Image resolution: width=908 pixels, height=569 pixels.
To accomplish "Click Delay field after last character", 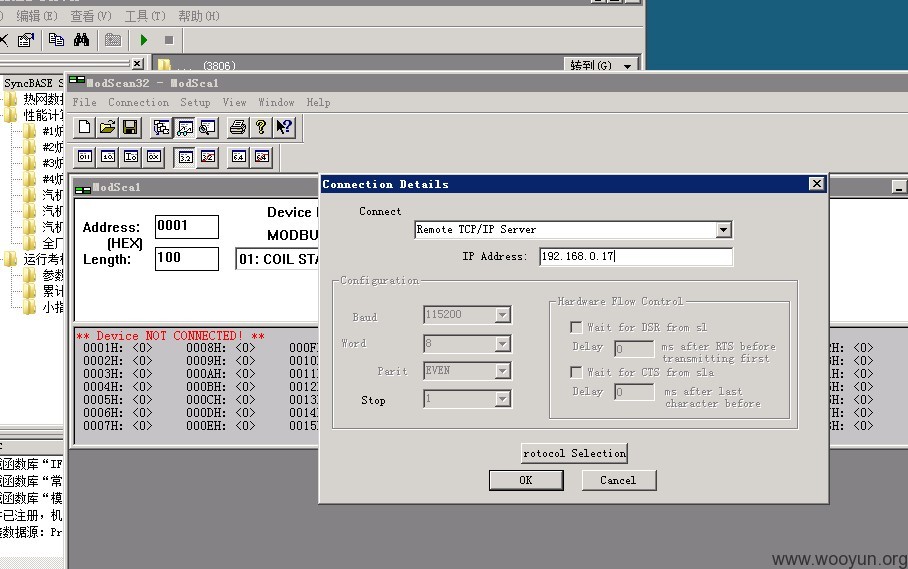I will 634,392.
